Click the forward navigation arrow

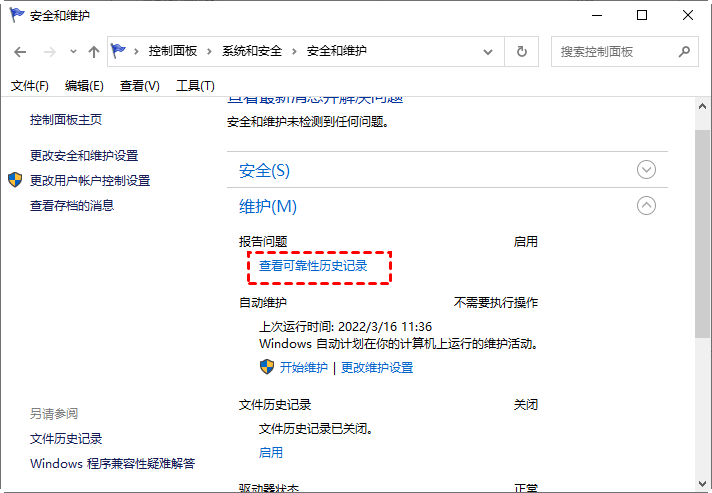pos(48,51)
